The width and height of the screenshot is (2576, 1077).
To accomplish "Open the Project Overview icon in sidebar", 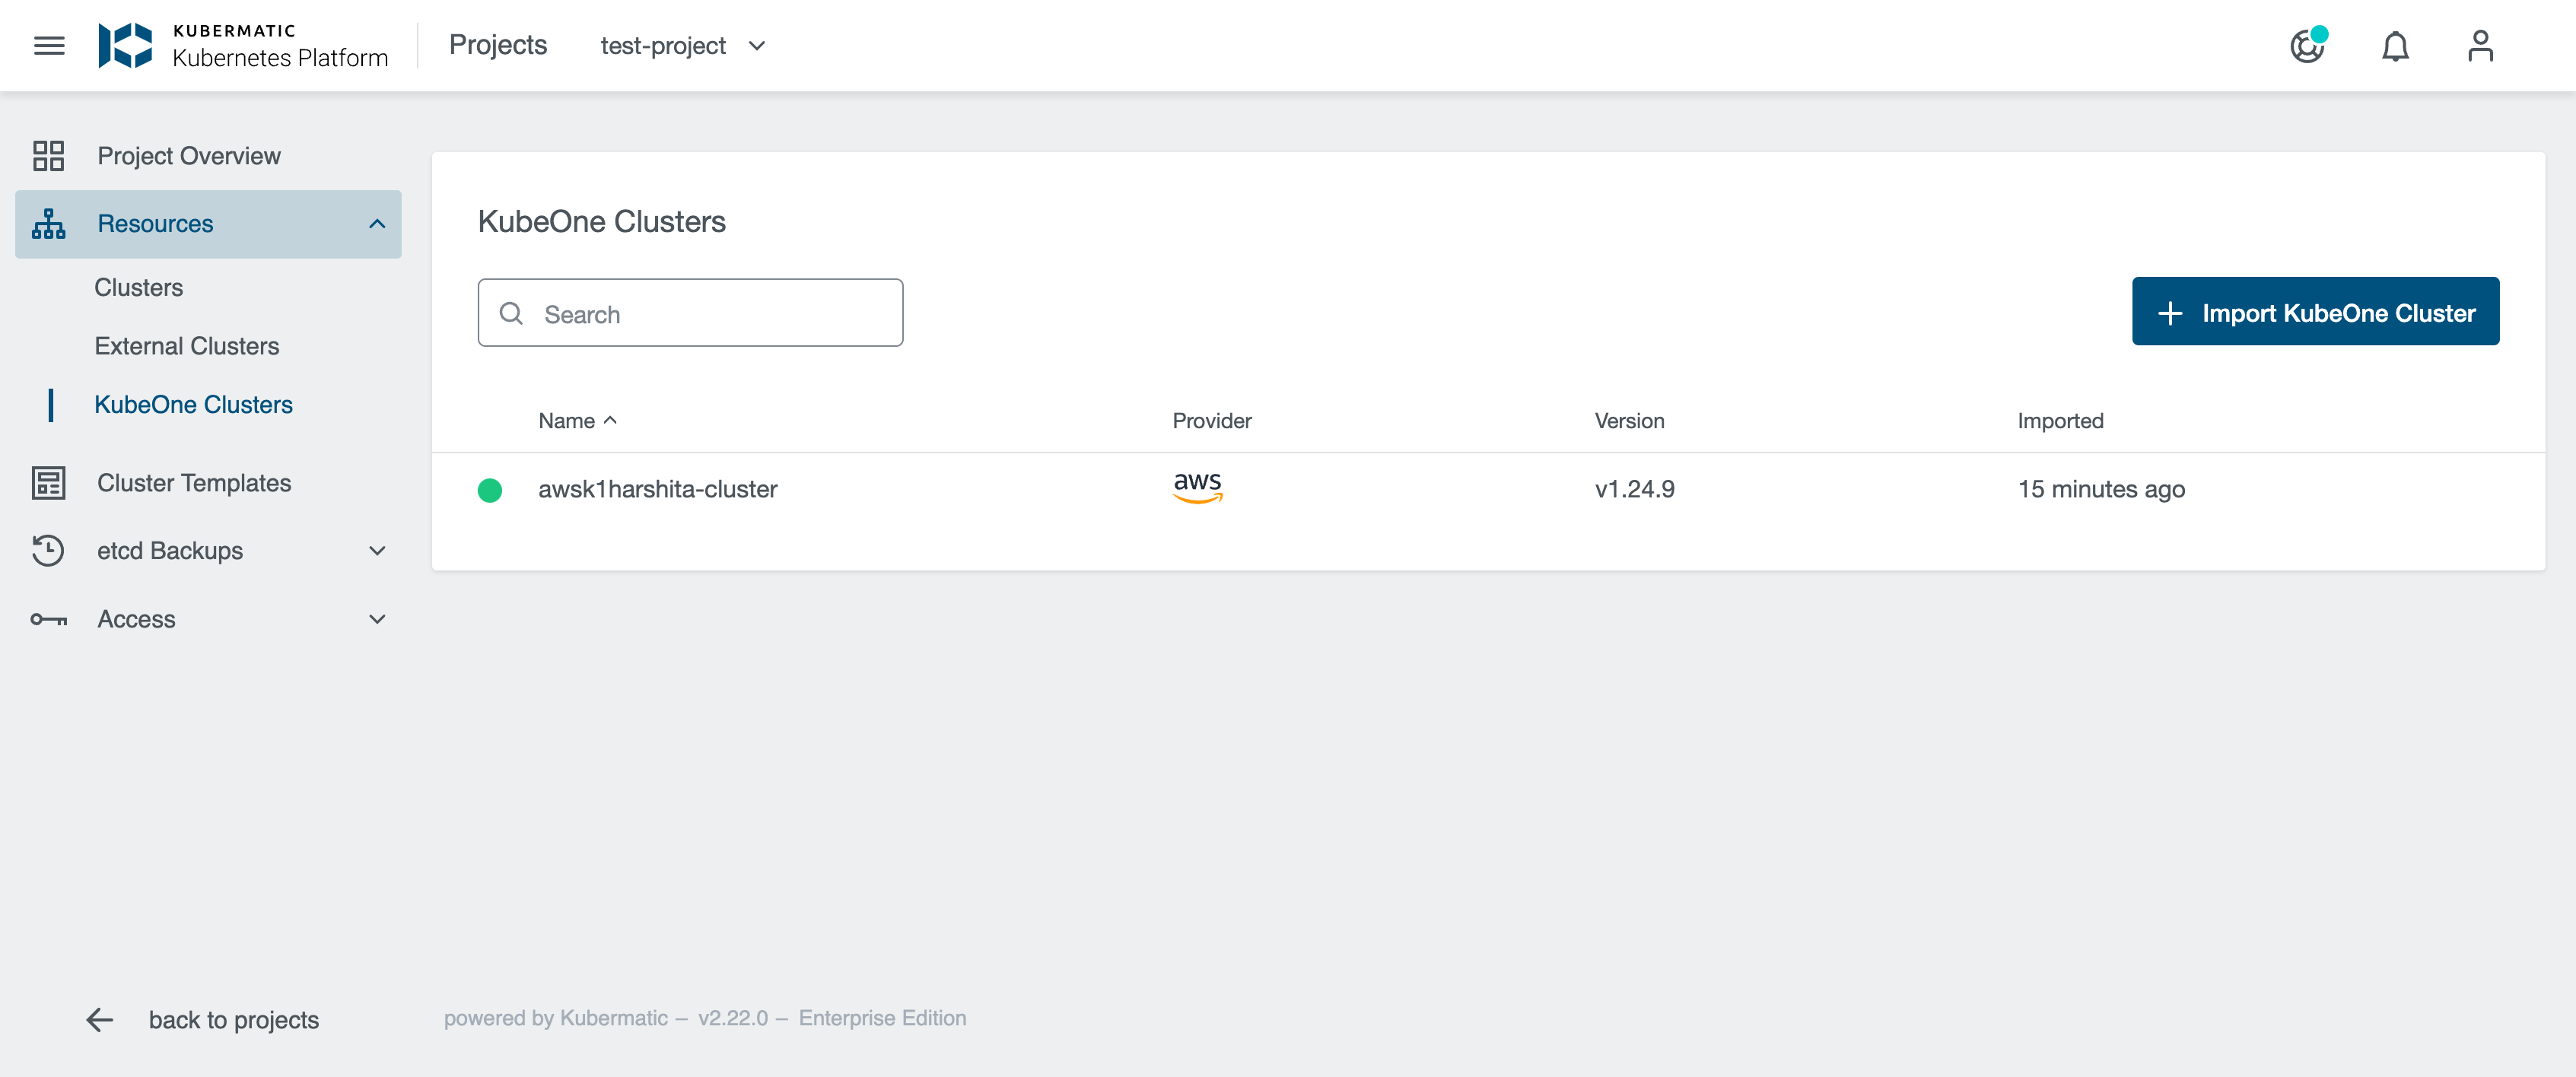I will [x=49, y=156].
